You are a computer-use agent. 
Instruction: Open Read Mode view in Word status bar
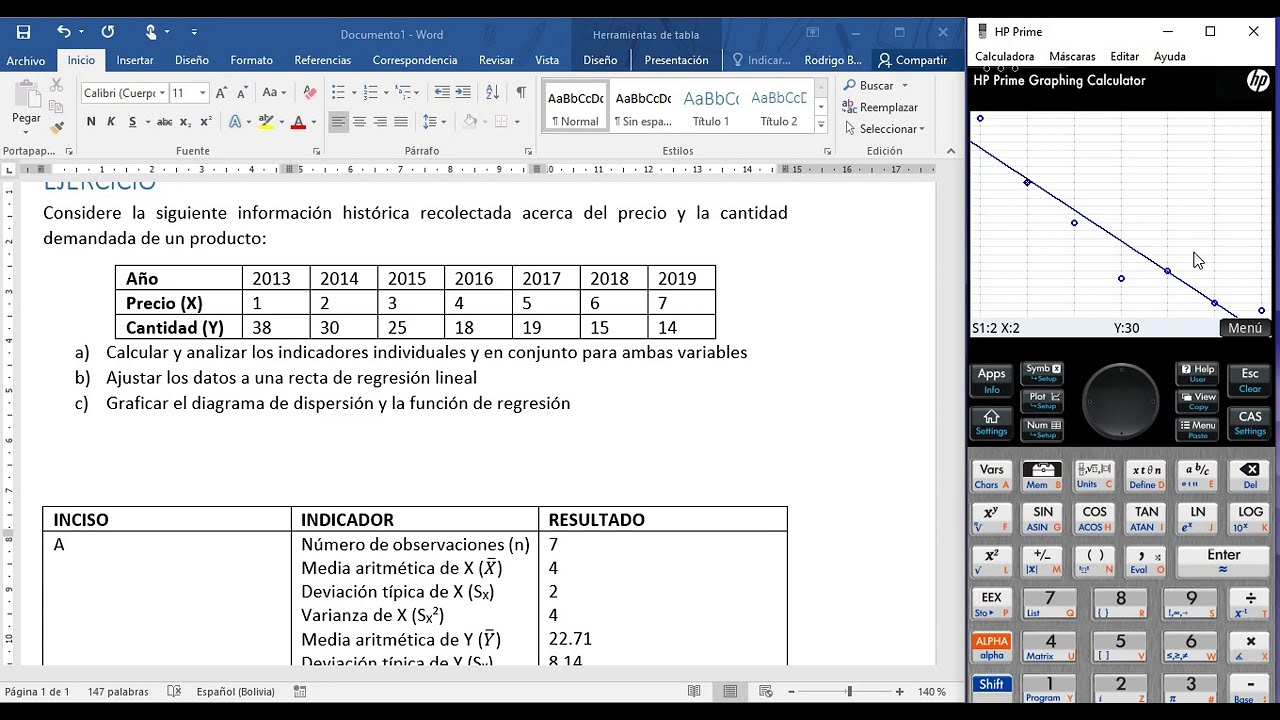click(694, 691)
